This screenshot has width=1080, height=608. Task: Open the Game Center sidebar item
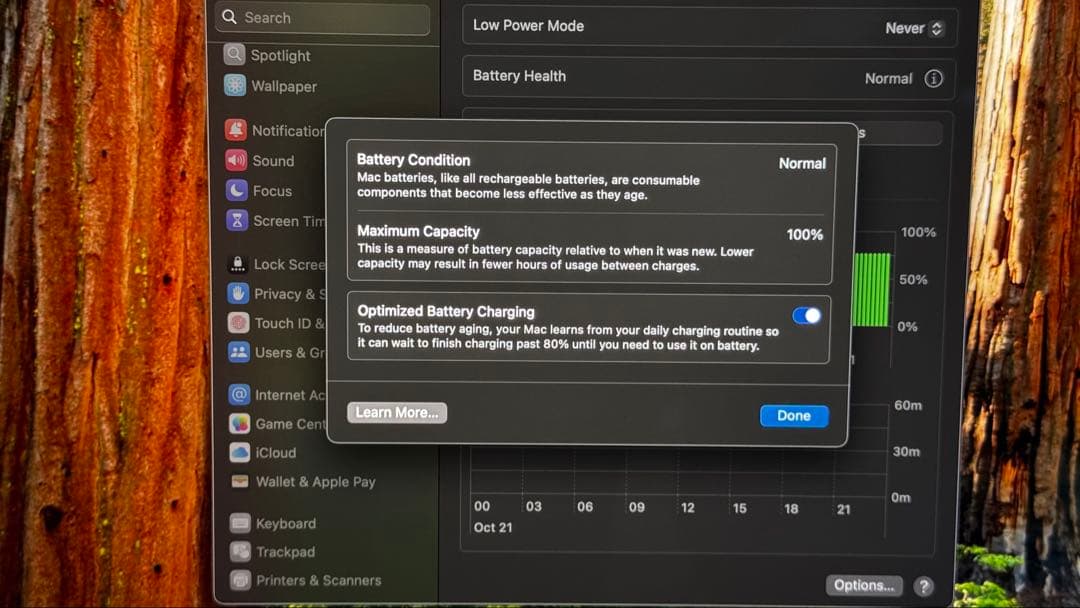click(x=289, y=424)
